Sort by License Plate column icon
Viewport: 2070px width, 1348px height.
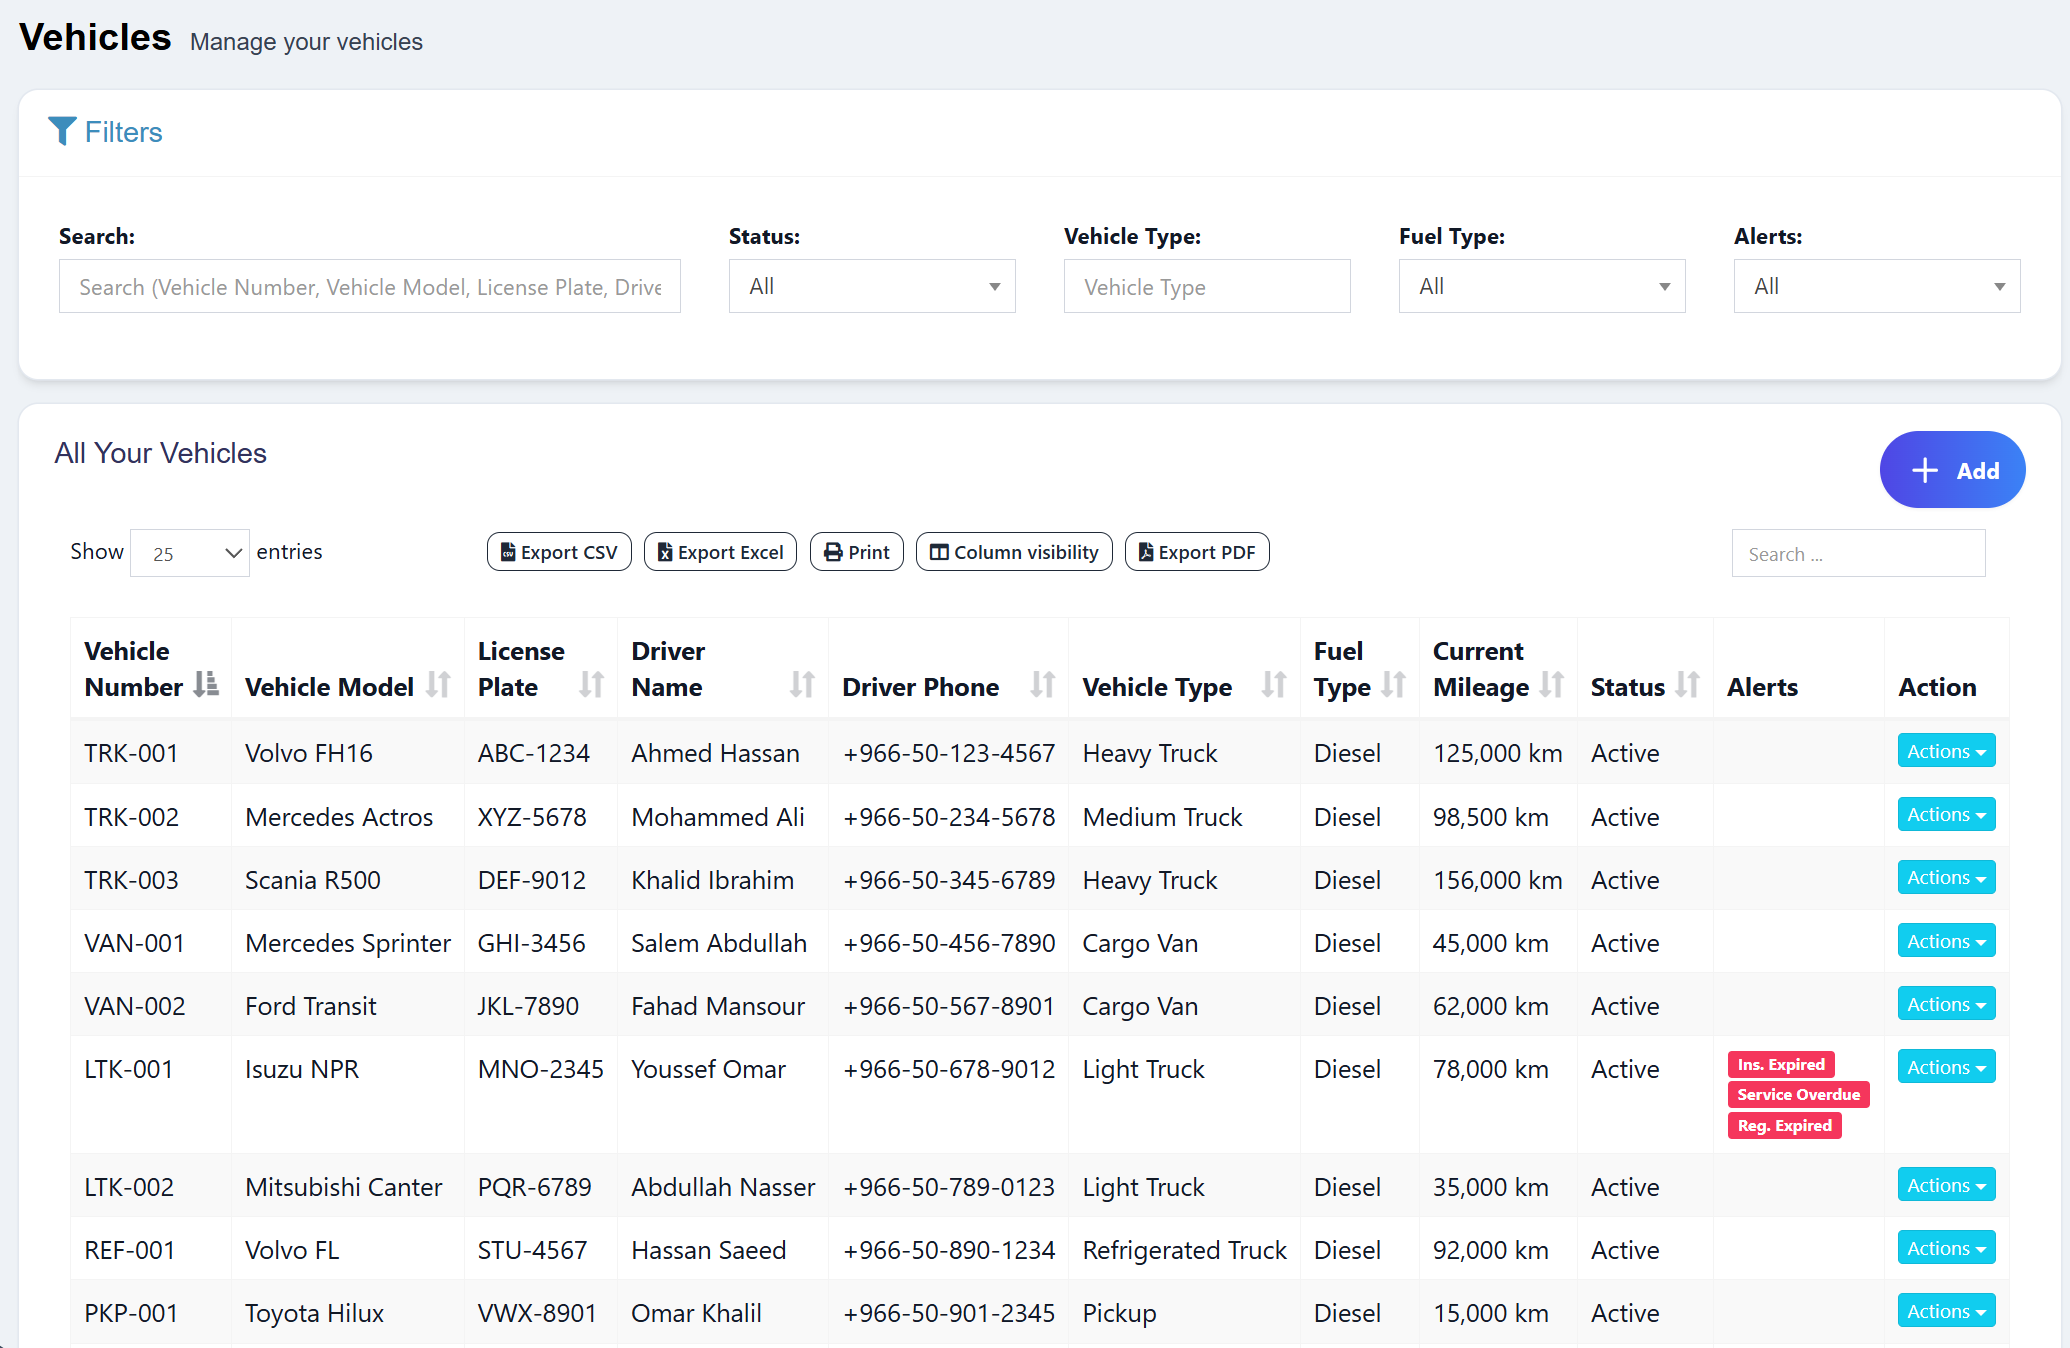591,685
